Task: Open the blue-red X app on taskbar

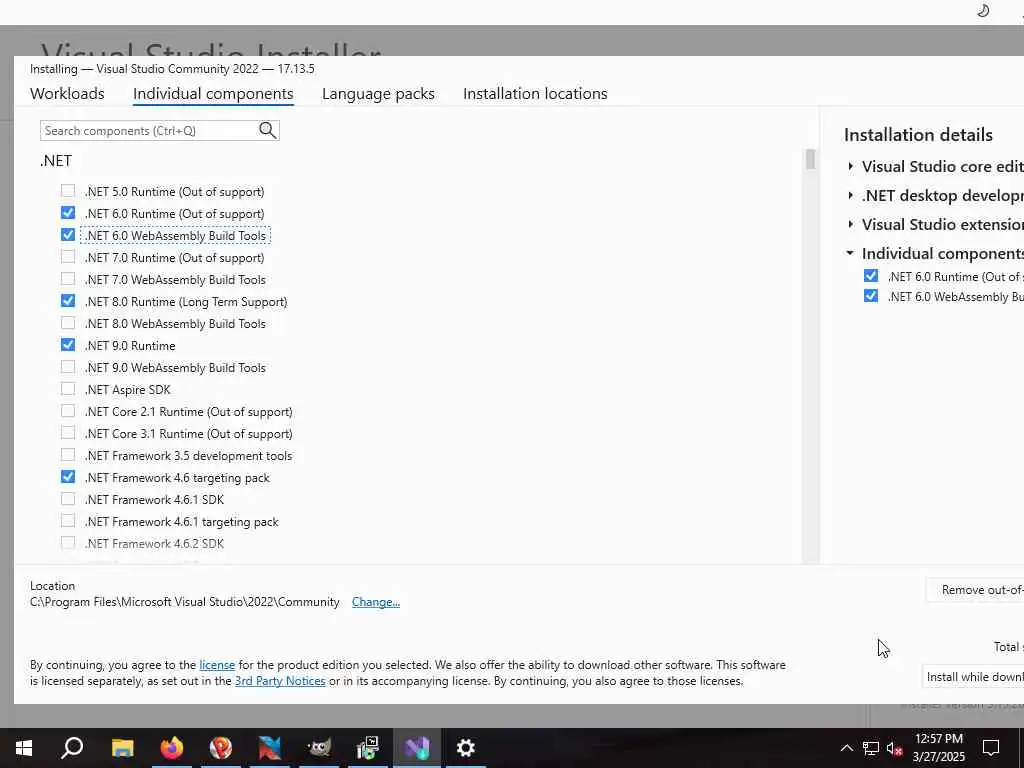Action: click(x=270, y=748)
